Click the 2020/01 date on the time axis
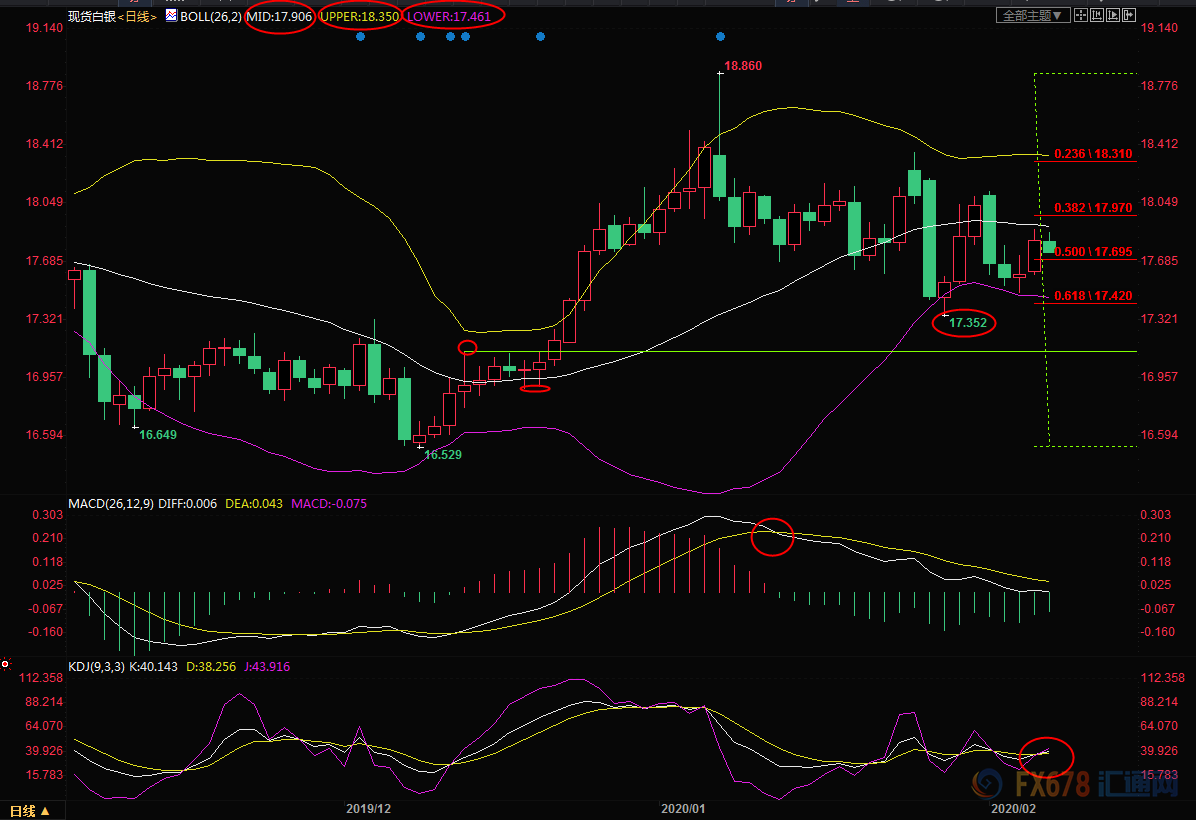The image size is (1196, 820). pyautogui.click(x=684, y=806)
